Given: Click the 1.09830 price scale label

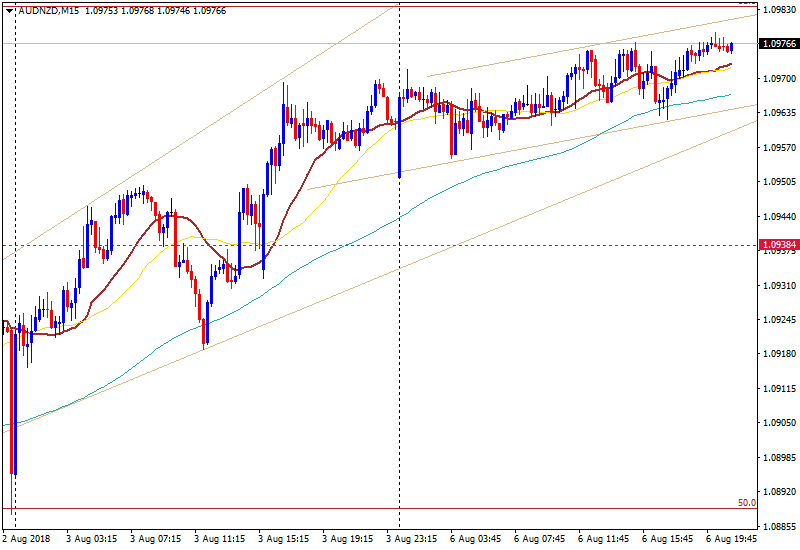Looking at the screenshot, I should coord(778,10).
